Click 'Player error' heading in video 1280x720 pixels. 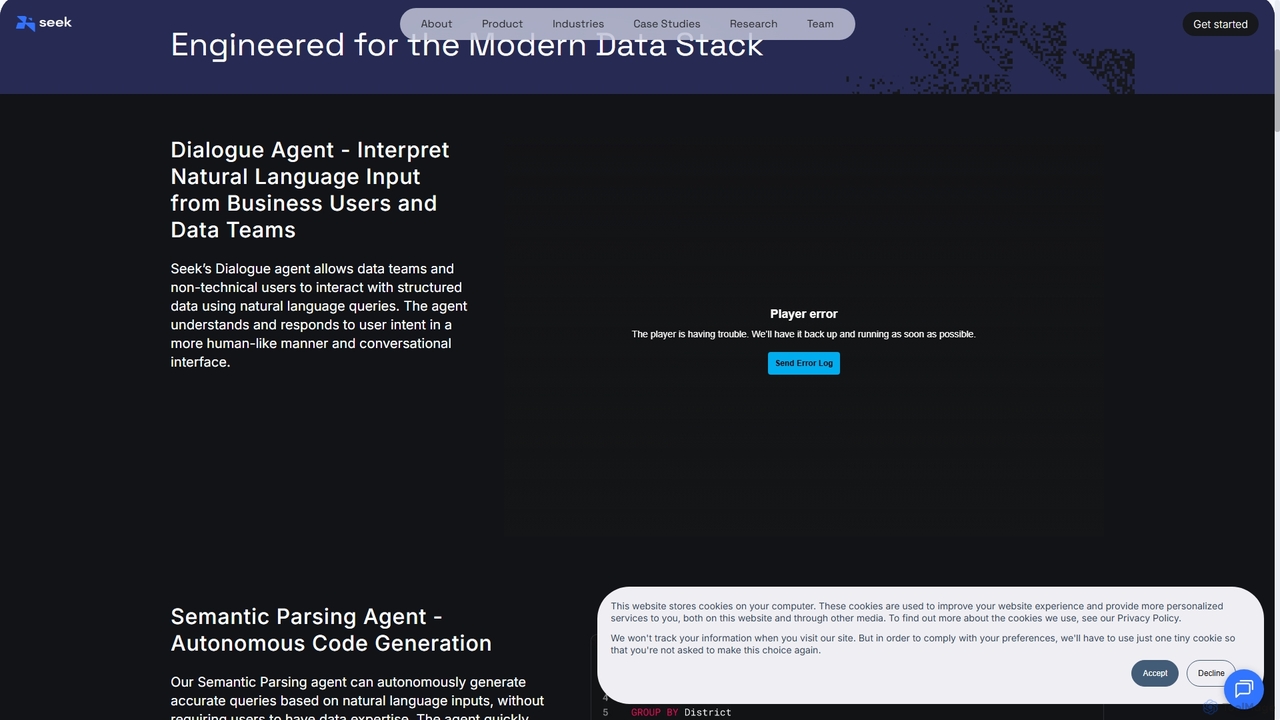[x=804, y=314]
